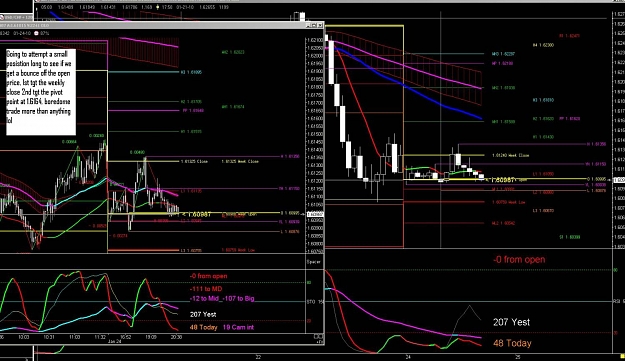
Task: Click the yellow 1.60987 price label in front chart
Action: click(x=197, y=215)
